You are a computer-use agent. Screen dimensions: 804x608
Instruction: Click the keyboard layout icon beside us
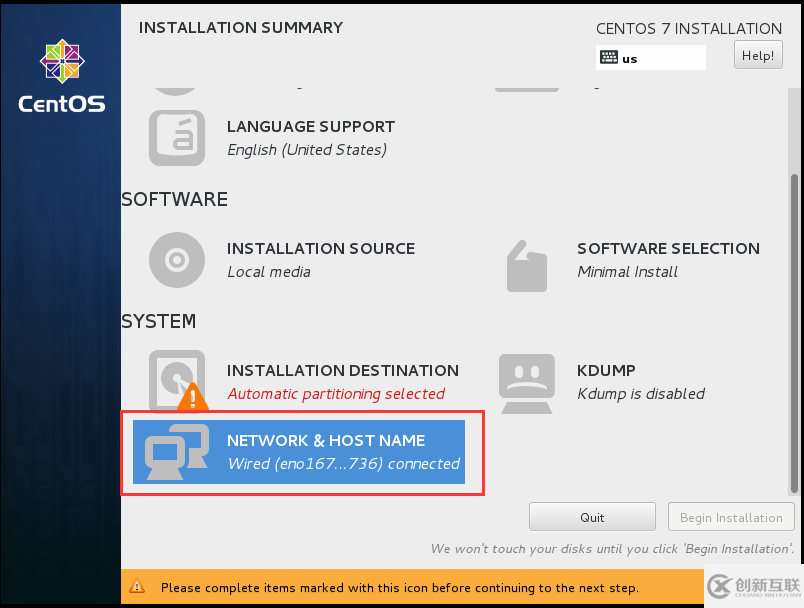click(x=609, y=57)
